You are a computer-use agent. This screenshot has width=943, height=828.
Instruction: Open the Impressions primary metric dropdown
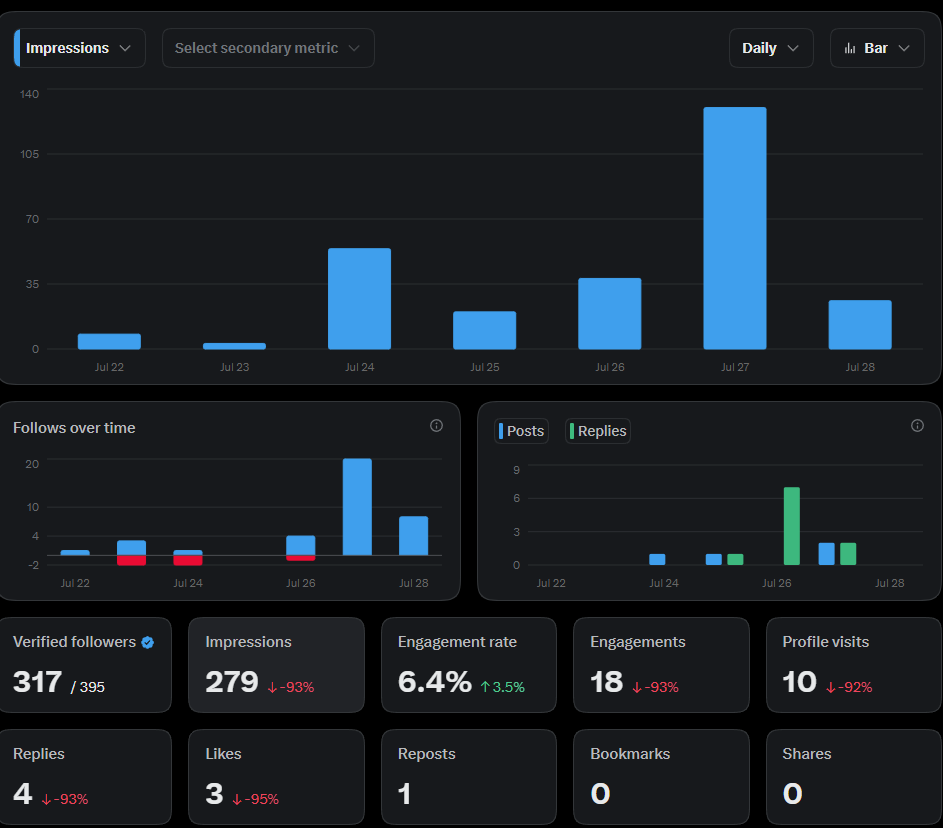[79, 48]
